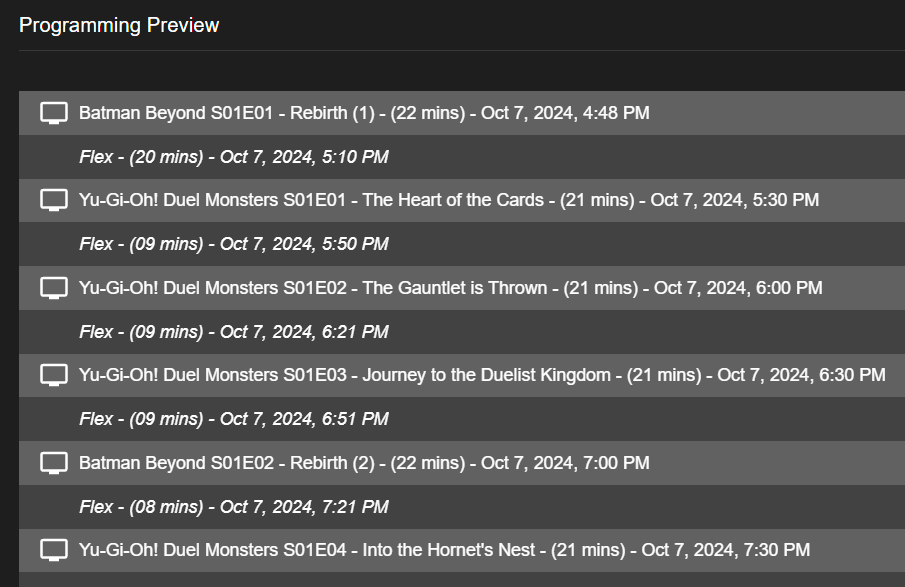Select the 8-minute Flex row at 7:21 PM
The image size is (905, 587).
point(234,507)
